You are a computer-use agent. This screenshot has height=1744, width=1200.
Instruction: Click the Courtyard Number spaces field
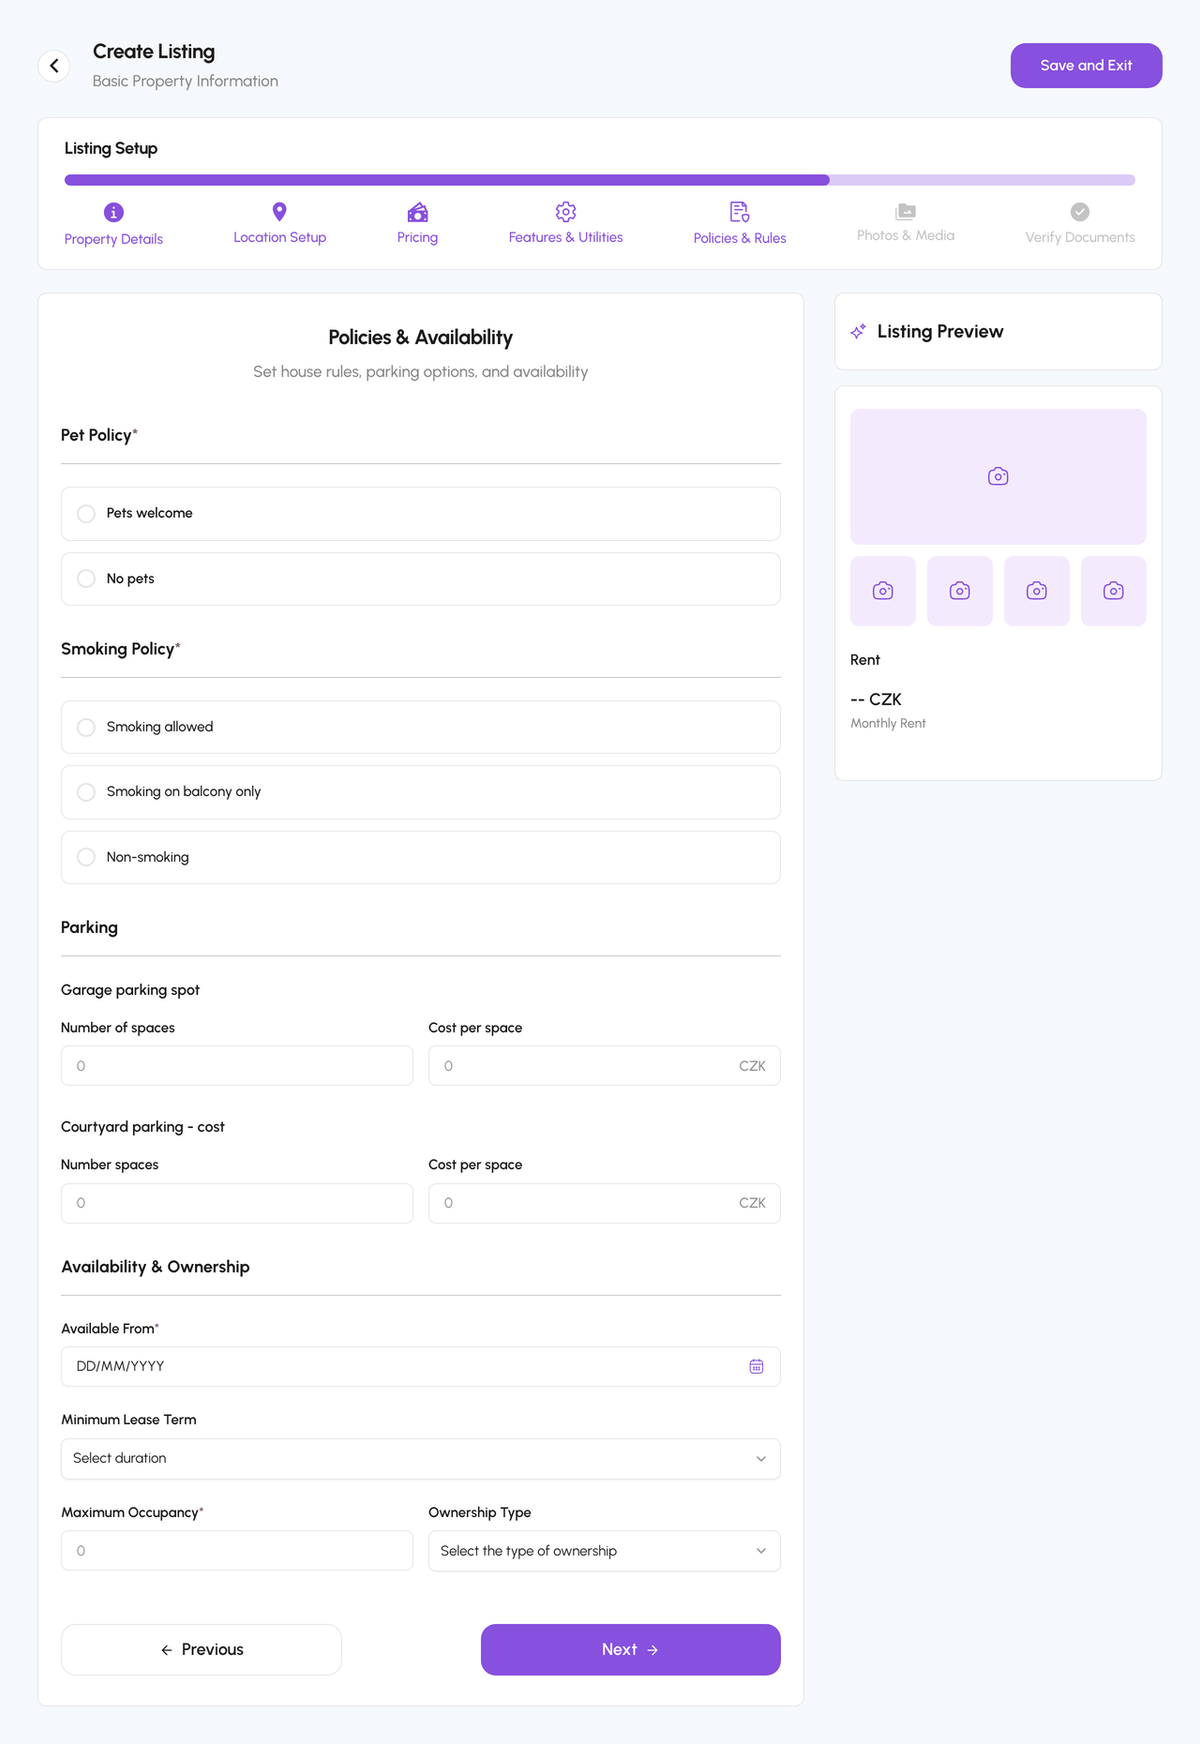[237, 1203]
